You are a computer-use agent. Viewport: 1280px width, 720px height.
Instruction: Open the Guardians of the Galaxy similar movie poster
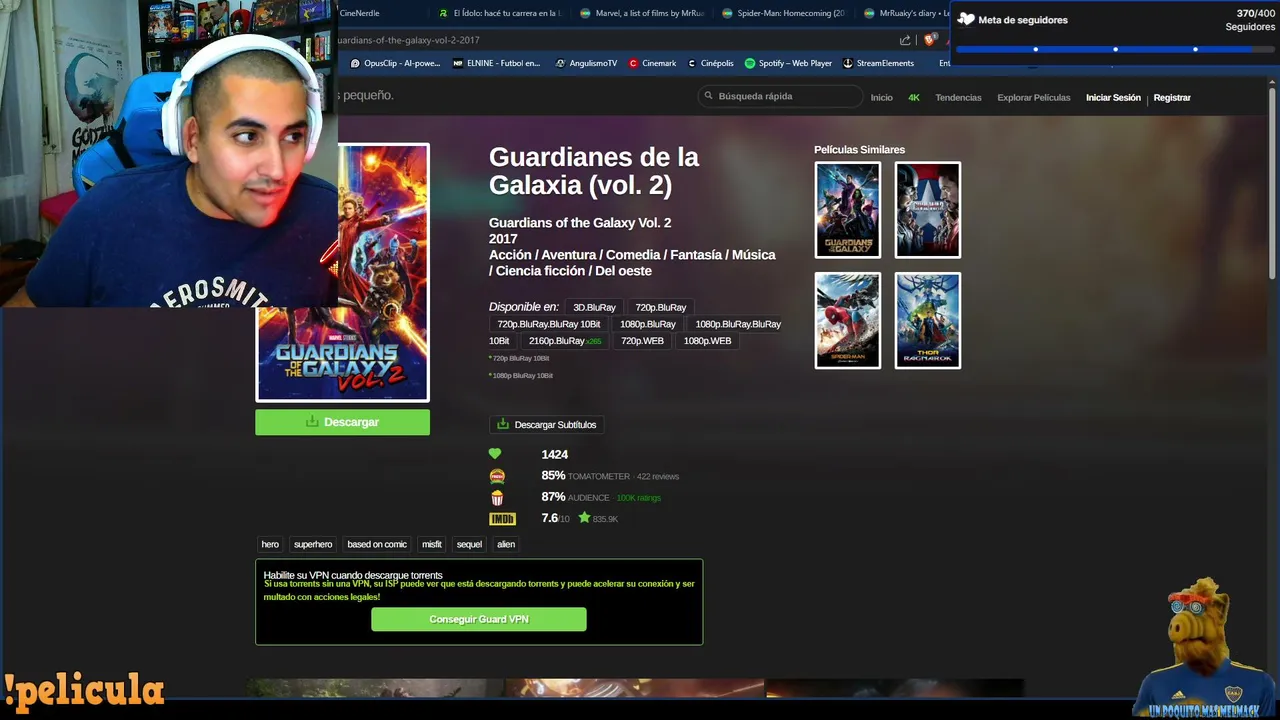tap(848, 210)
